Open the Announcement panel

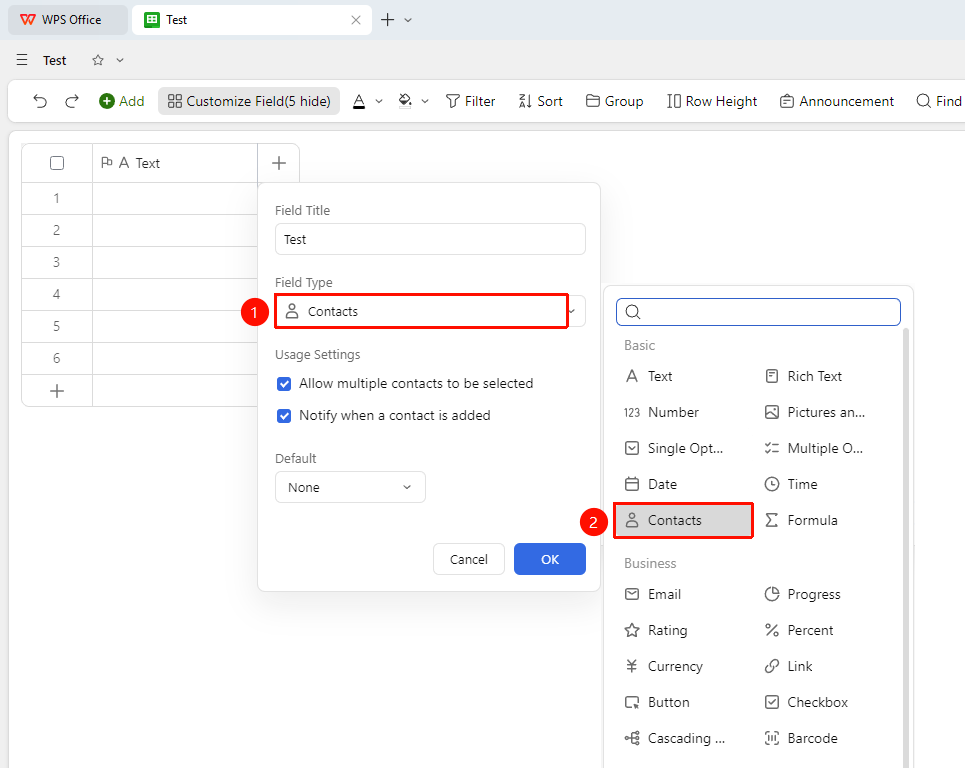pos(836,101)
